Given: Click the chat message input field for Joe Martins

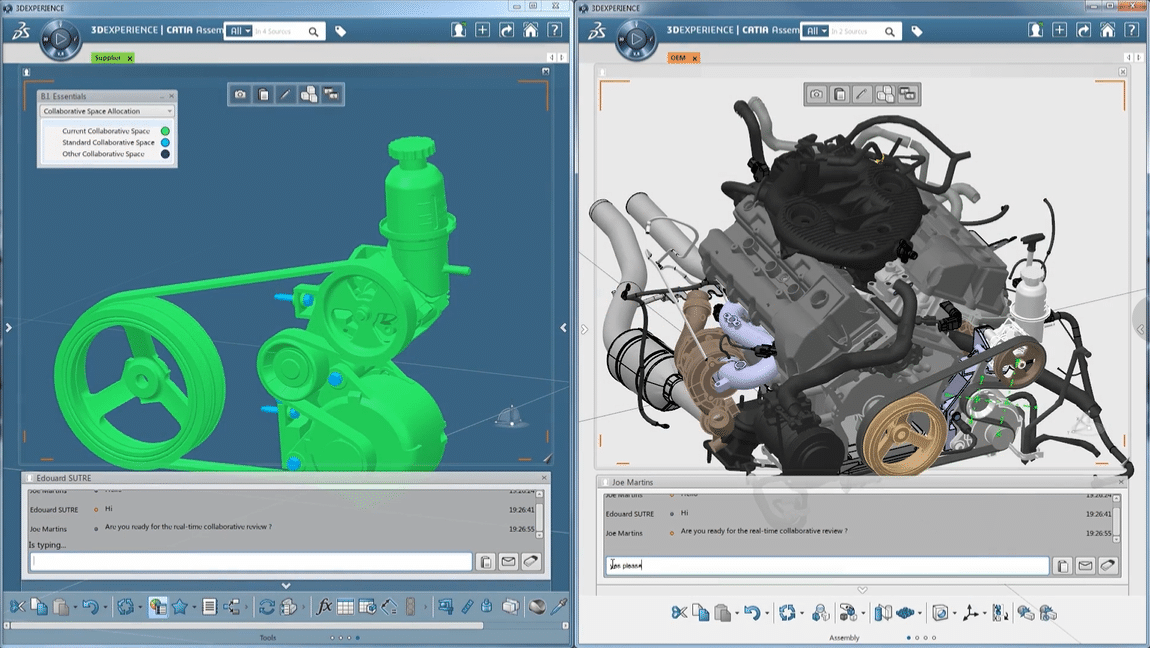Looking at the screenshot, I should [x=828, y=565].
